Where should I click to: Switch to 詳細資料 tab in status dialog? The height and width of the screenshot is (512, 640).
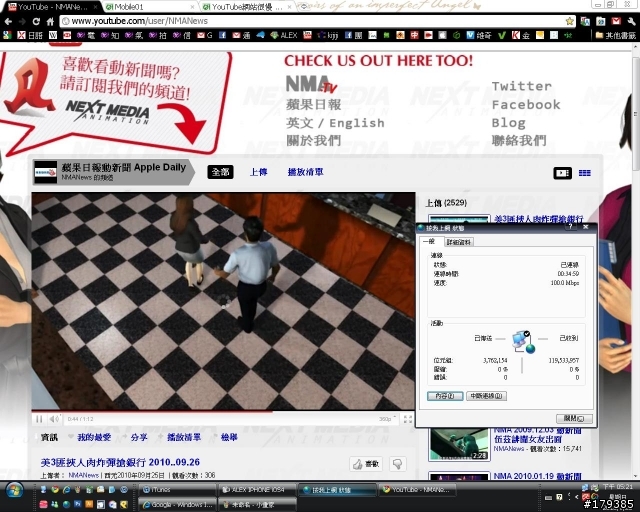[459, 242]
